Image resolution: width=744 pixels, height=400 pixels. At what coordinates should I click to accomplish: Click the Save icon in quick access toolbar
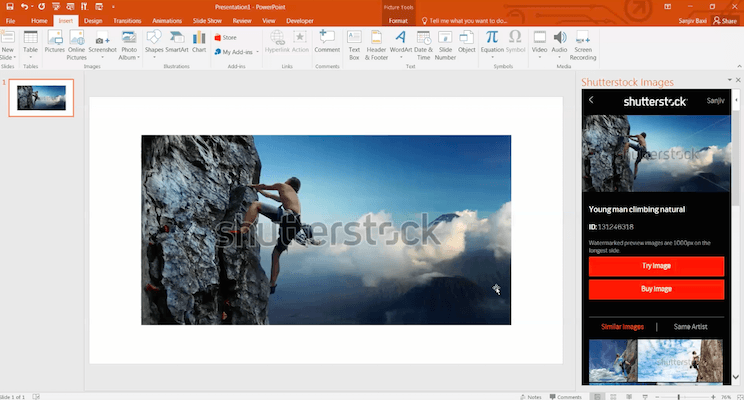click(9, 7)
